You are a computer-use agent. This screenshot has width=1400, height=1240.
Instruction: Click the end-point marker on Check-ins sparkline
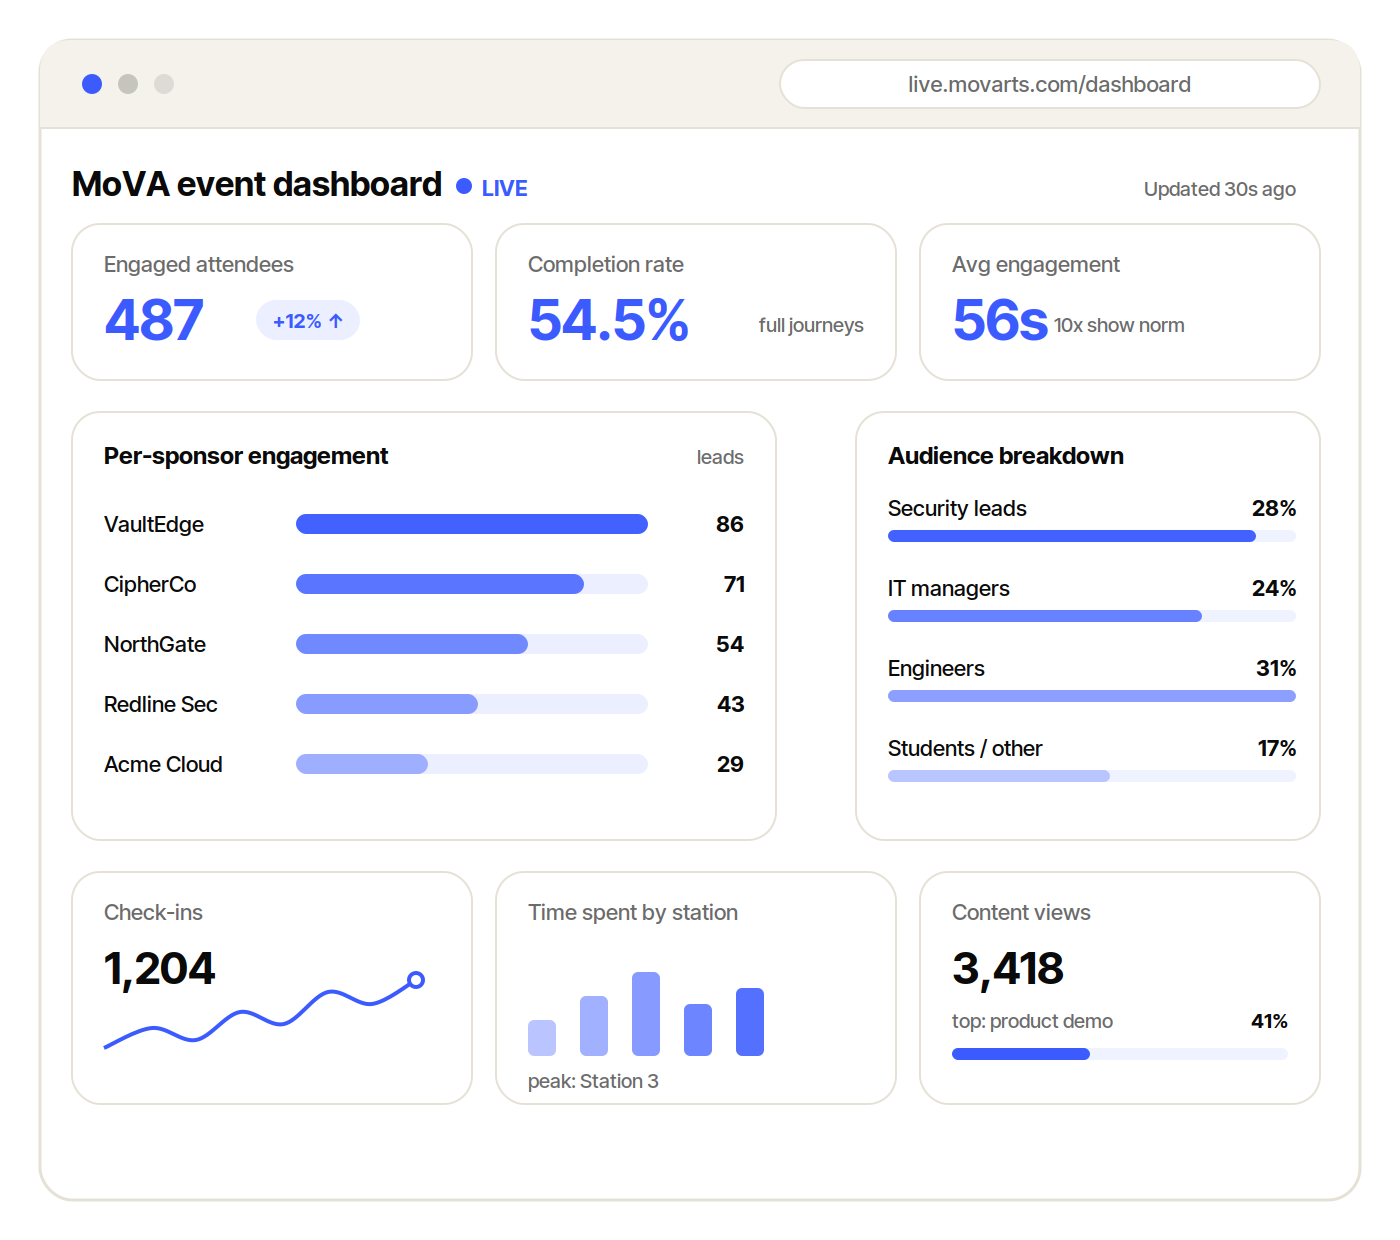416,980
